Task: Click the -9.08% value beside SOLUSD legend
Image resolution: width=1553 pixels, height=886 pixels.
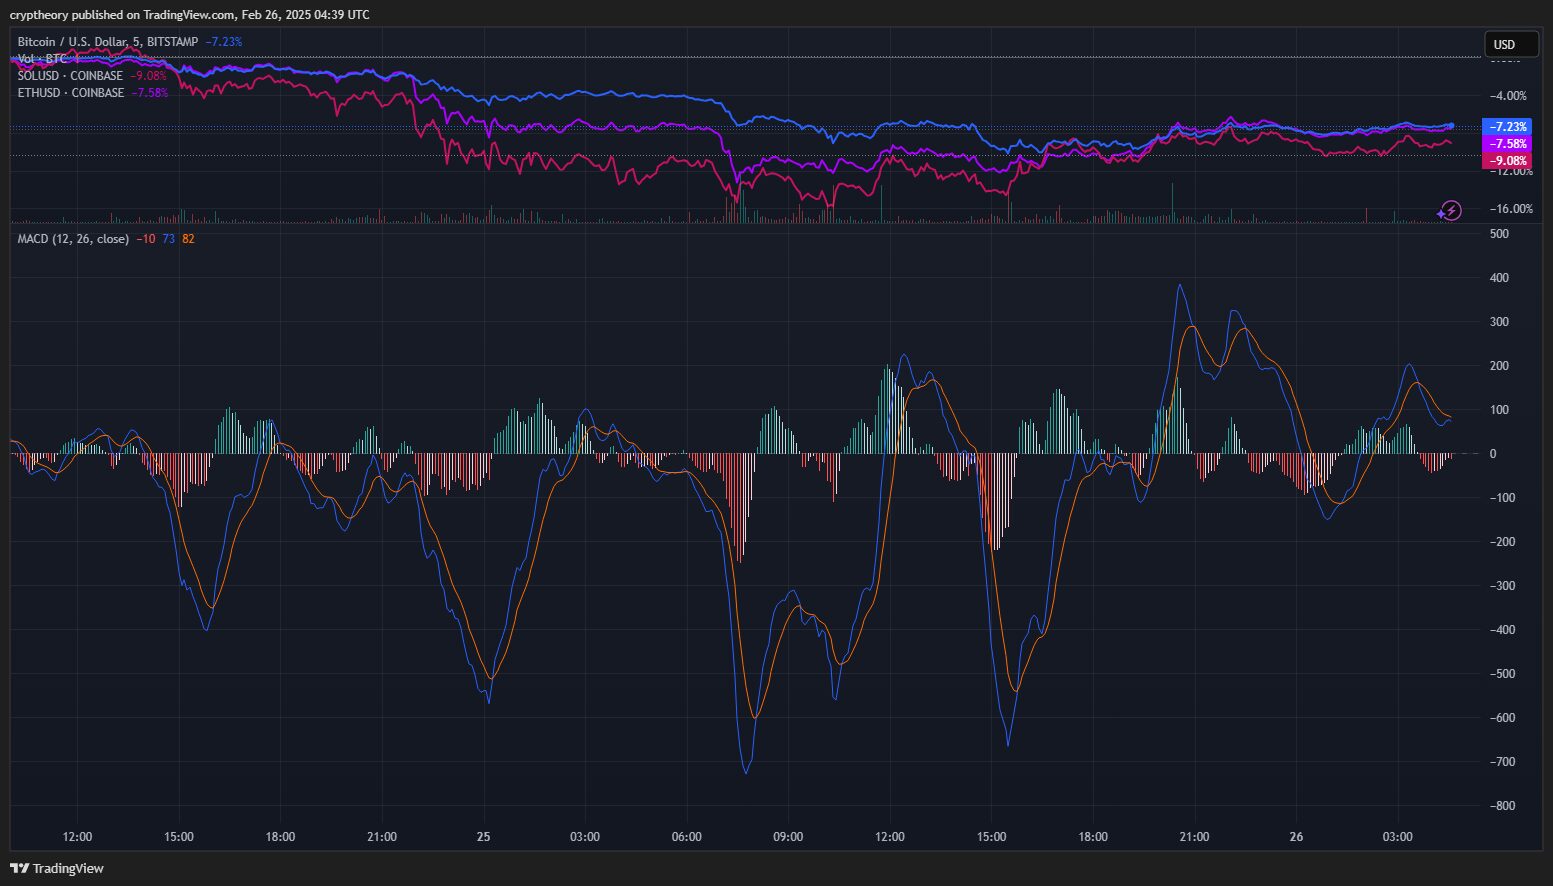Action: click(148, 76)
